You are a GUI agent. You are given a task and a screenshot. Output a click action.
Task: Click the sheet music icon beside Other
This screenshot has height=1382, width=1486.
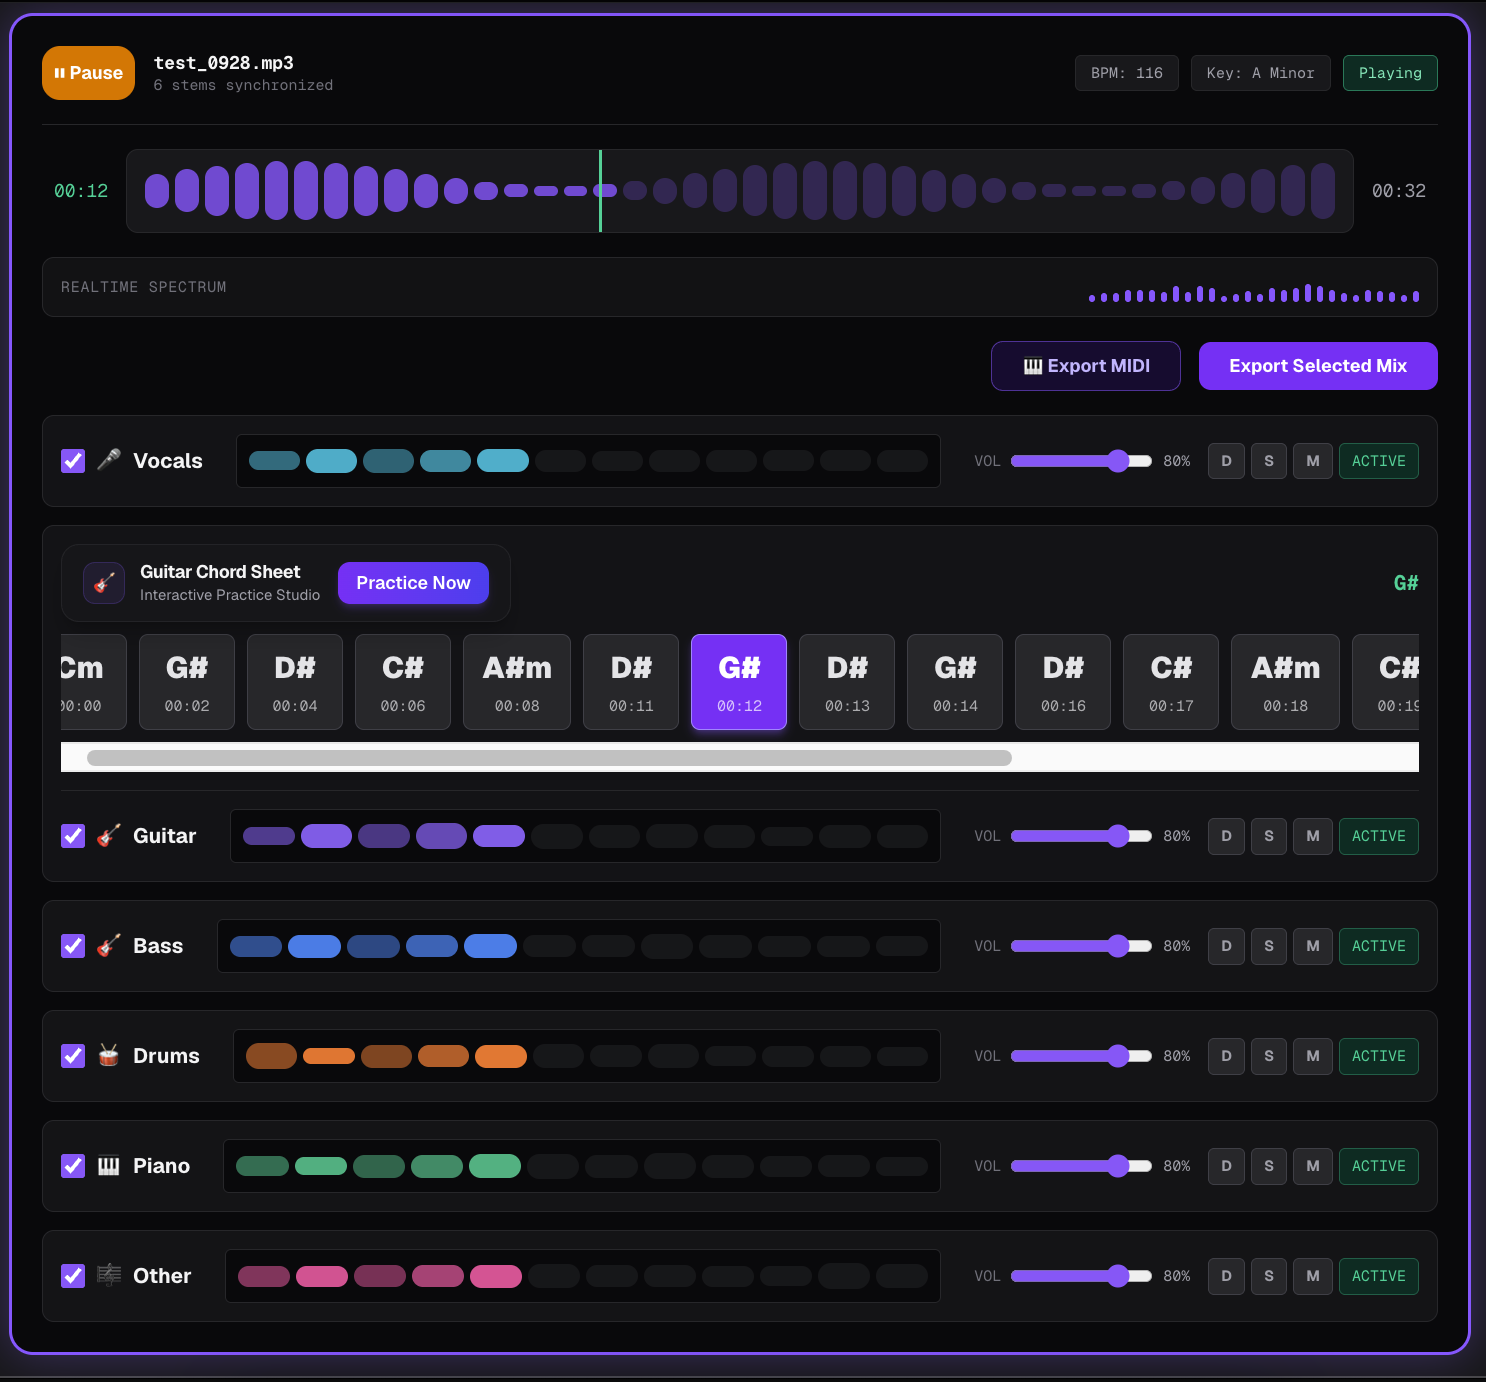pyautogui.click(x=109, y=1276)
